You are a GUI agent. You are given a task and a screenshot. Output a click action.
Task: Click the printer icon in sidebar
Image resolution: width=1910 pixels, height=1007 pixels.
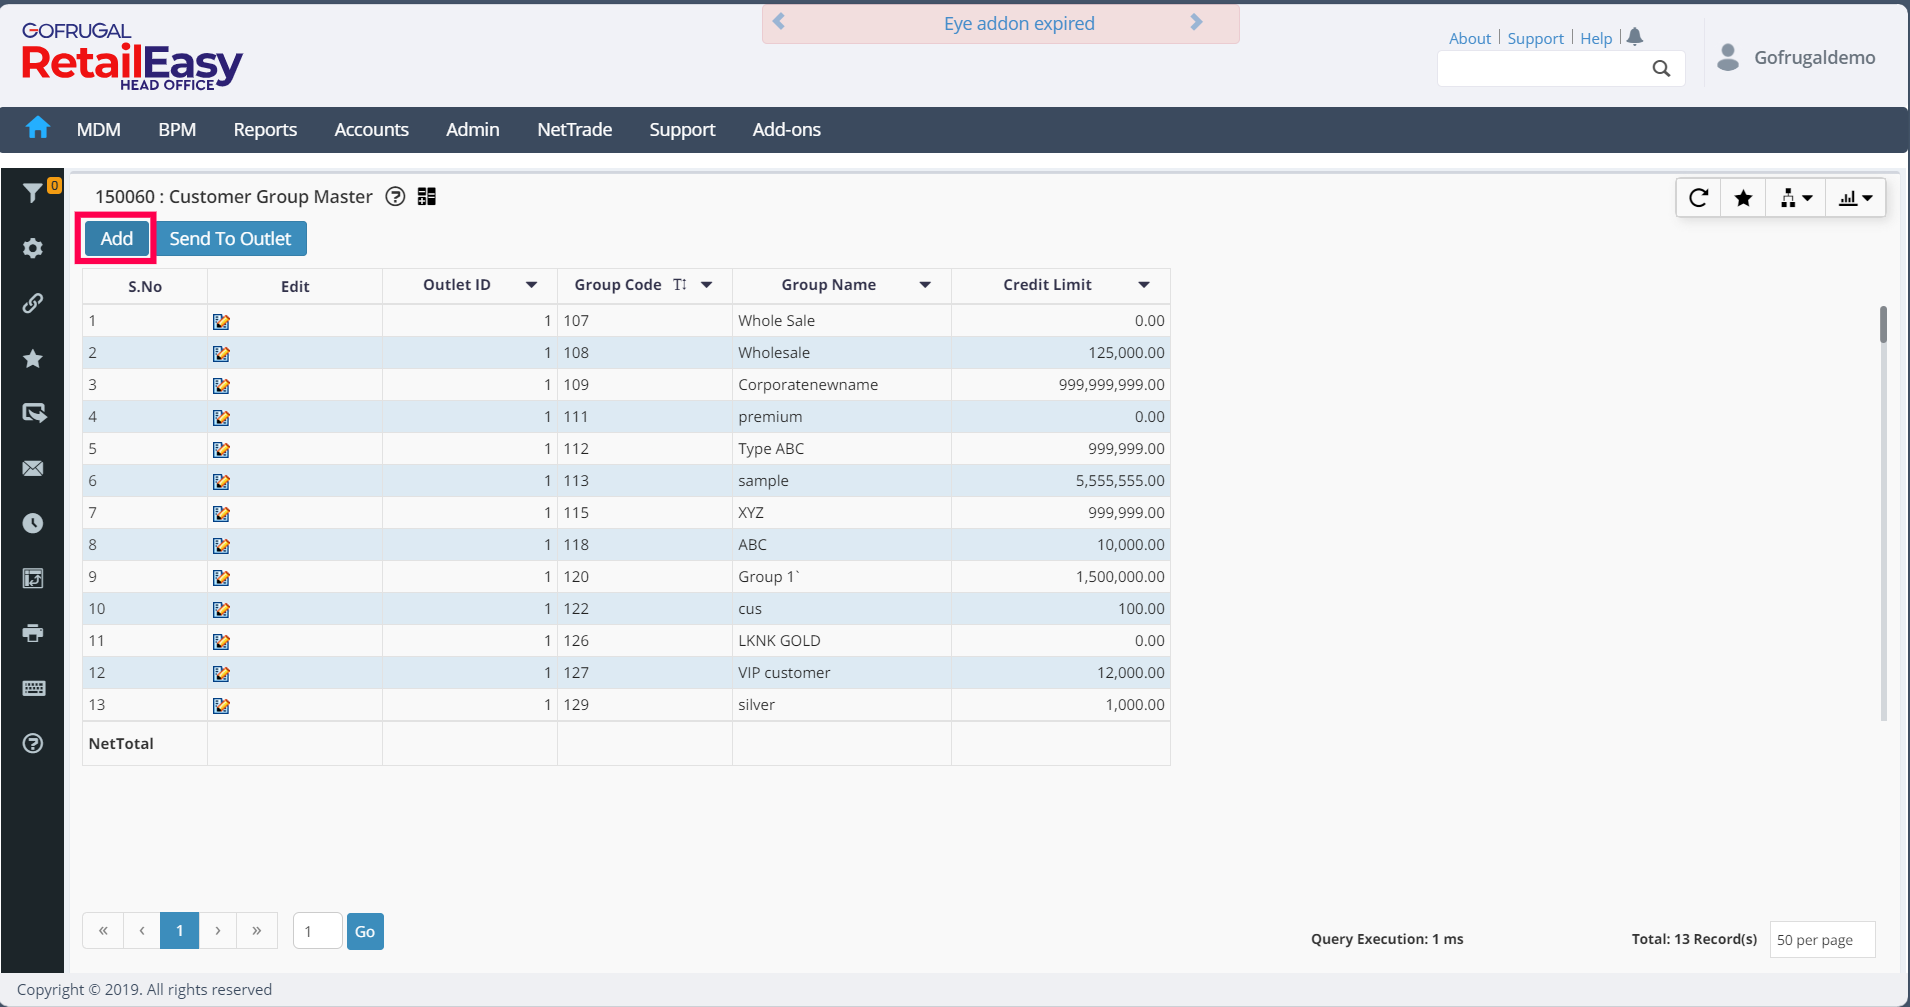[x=33, y=633]
